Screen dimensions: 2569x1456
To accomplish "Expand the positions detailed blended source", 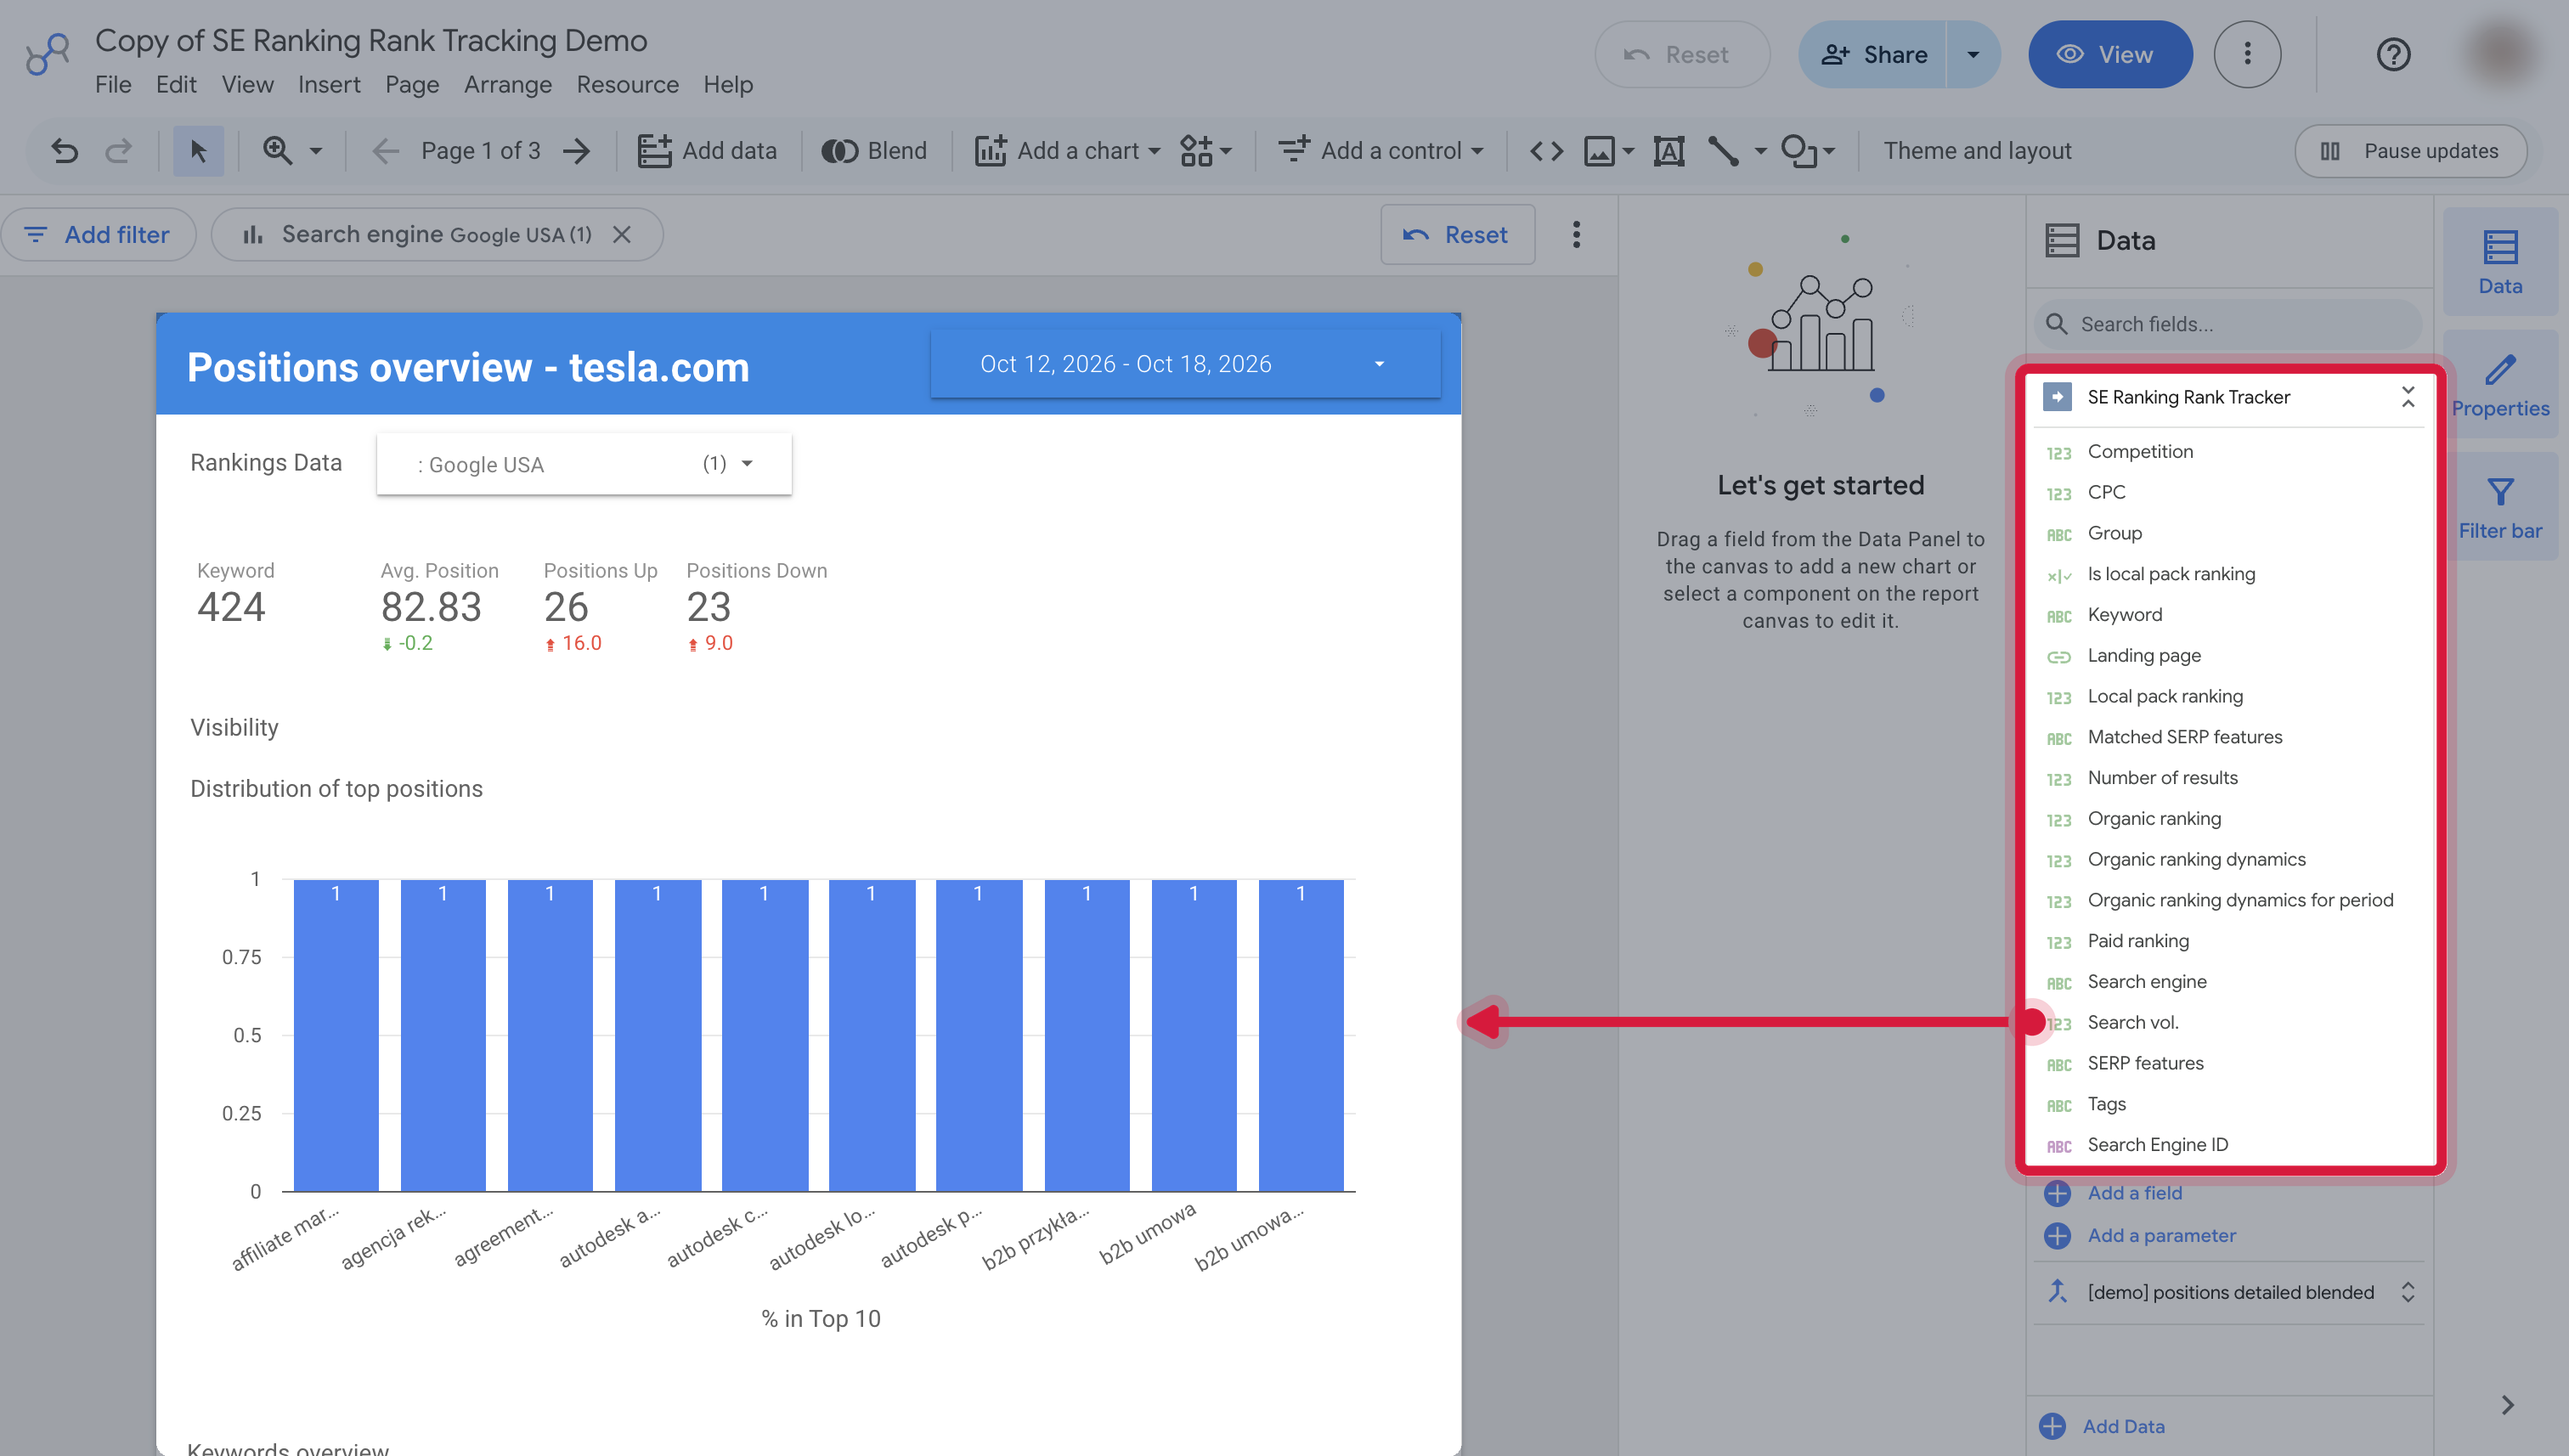I will click(x=2408, y=1292).
